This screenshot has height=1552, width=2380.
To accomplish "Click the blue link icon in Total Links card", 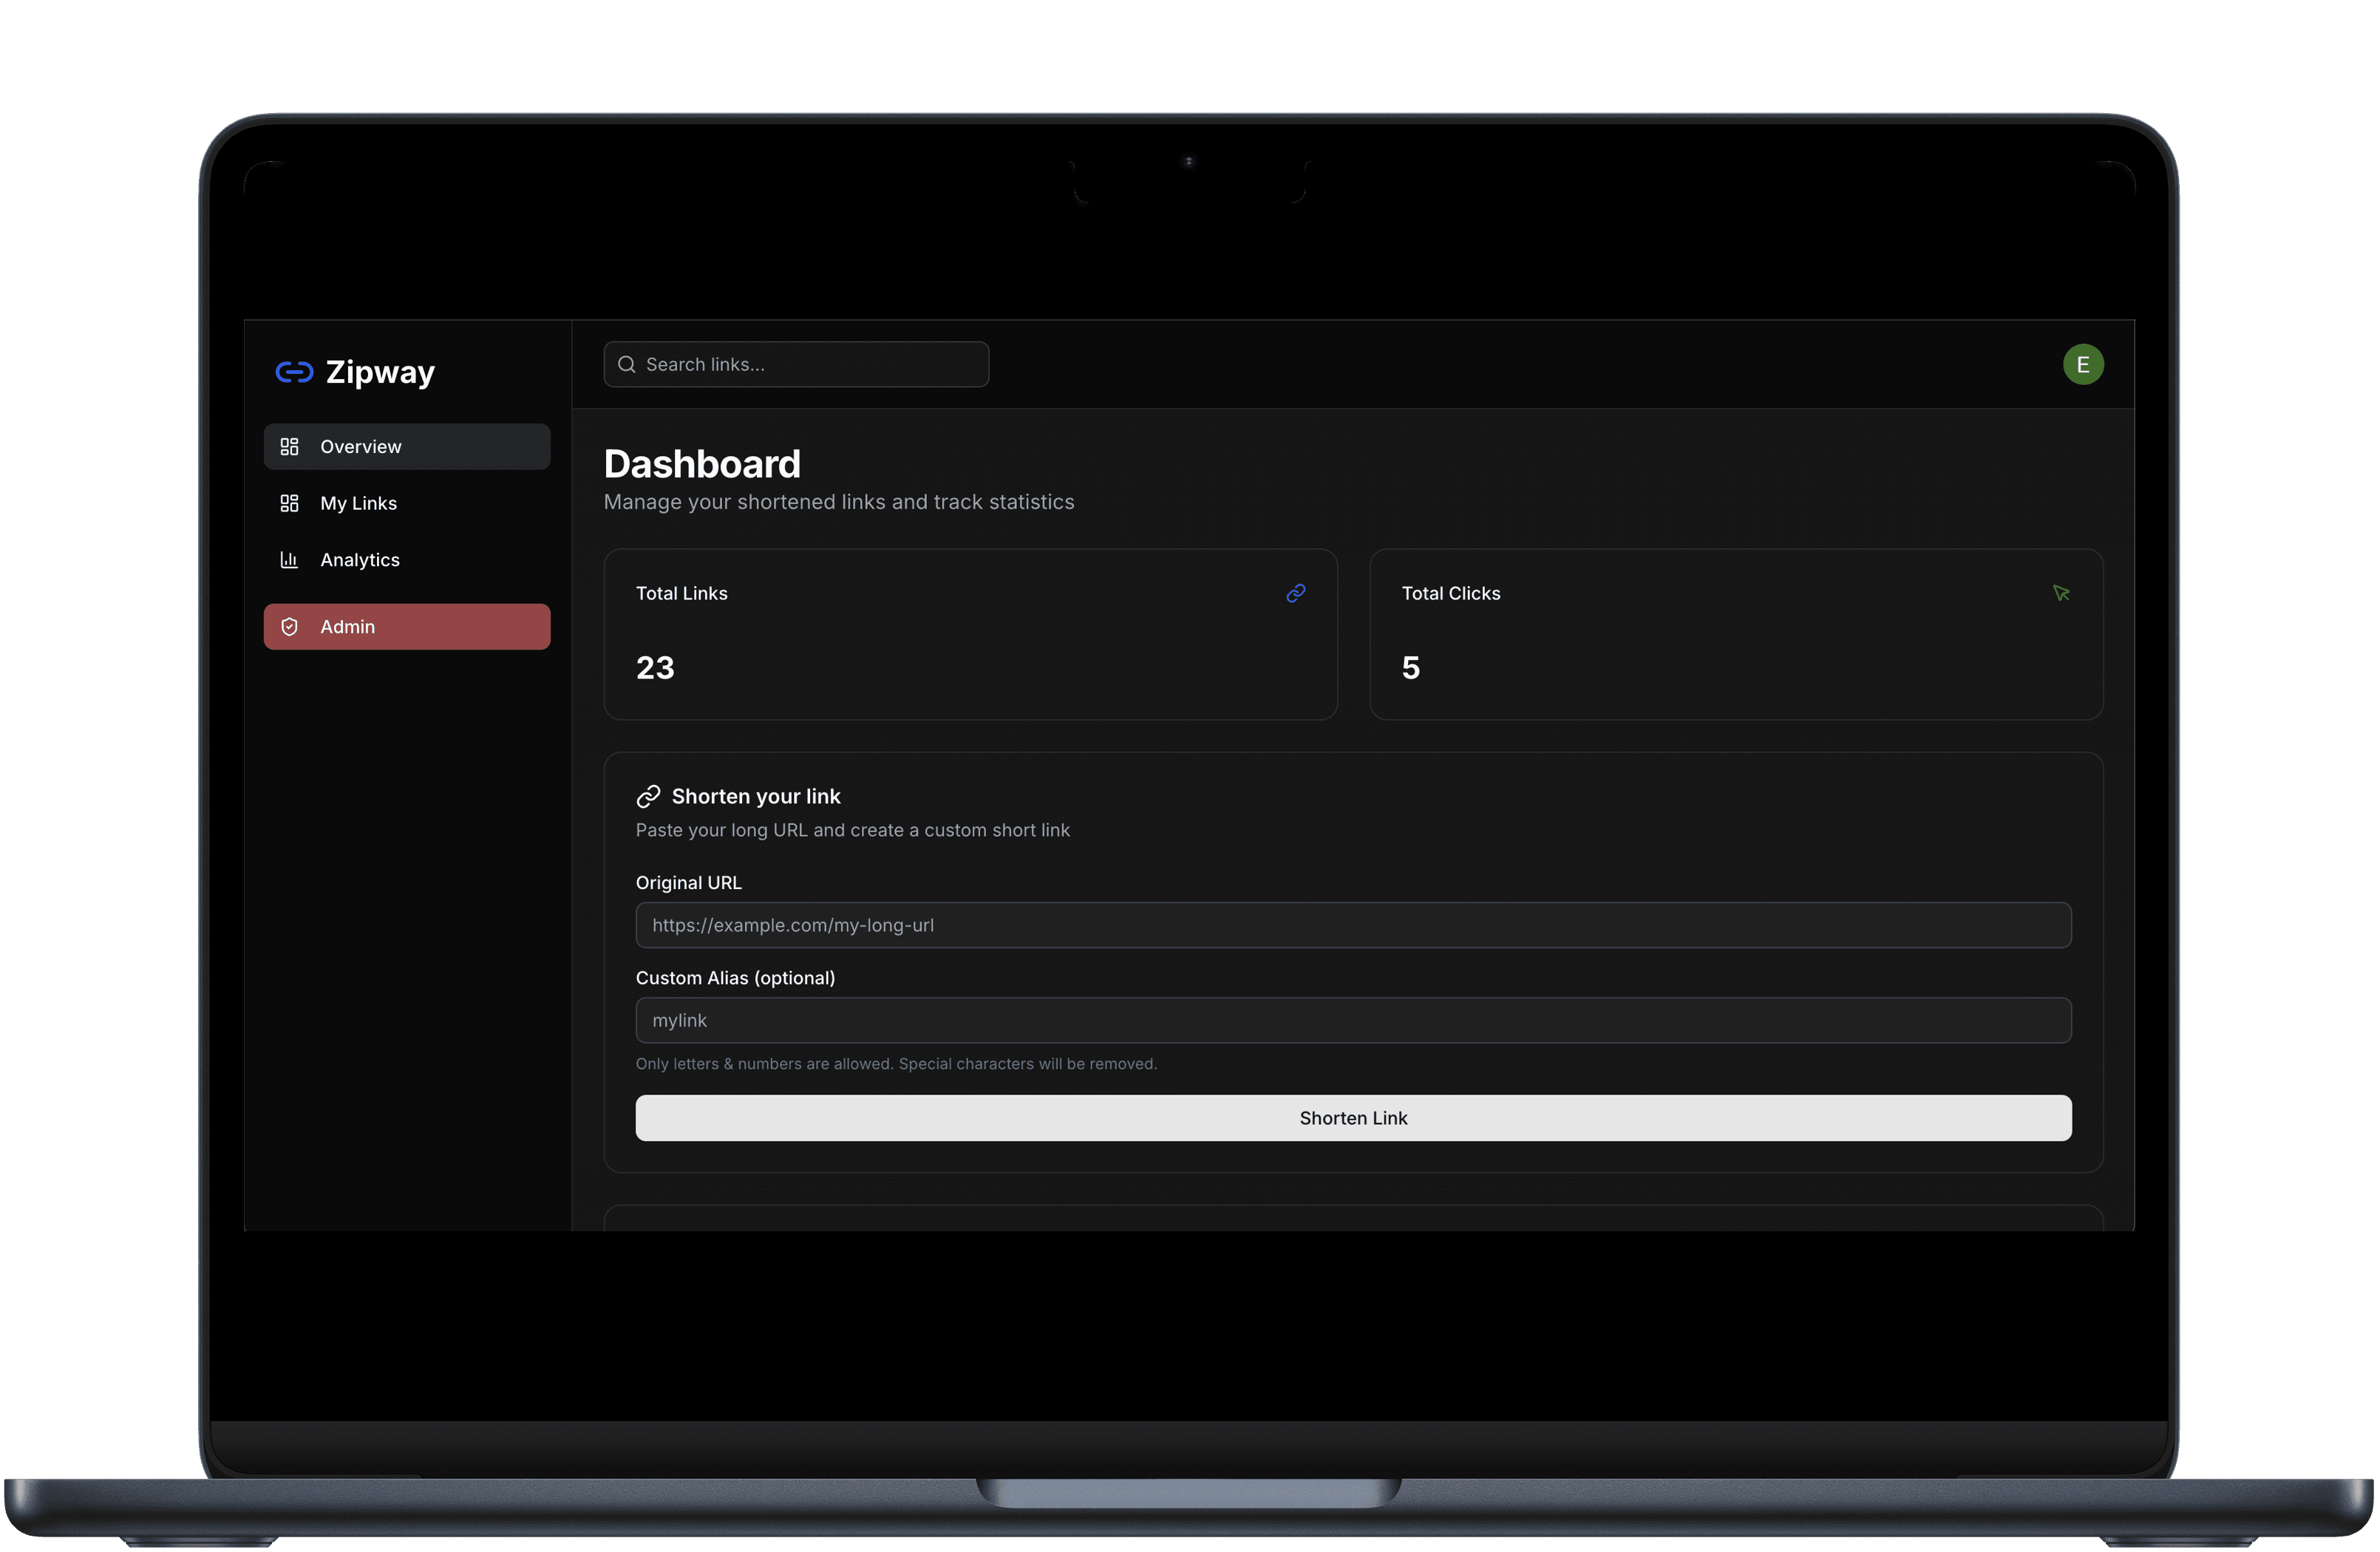I will coord(1296,594).
